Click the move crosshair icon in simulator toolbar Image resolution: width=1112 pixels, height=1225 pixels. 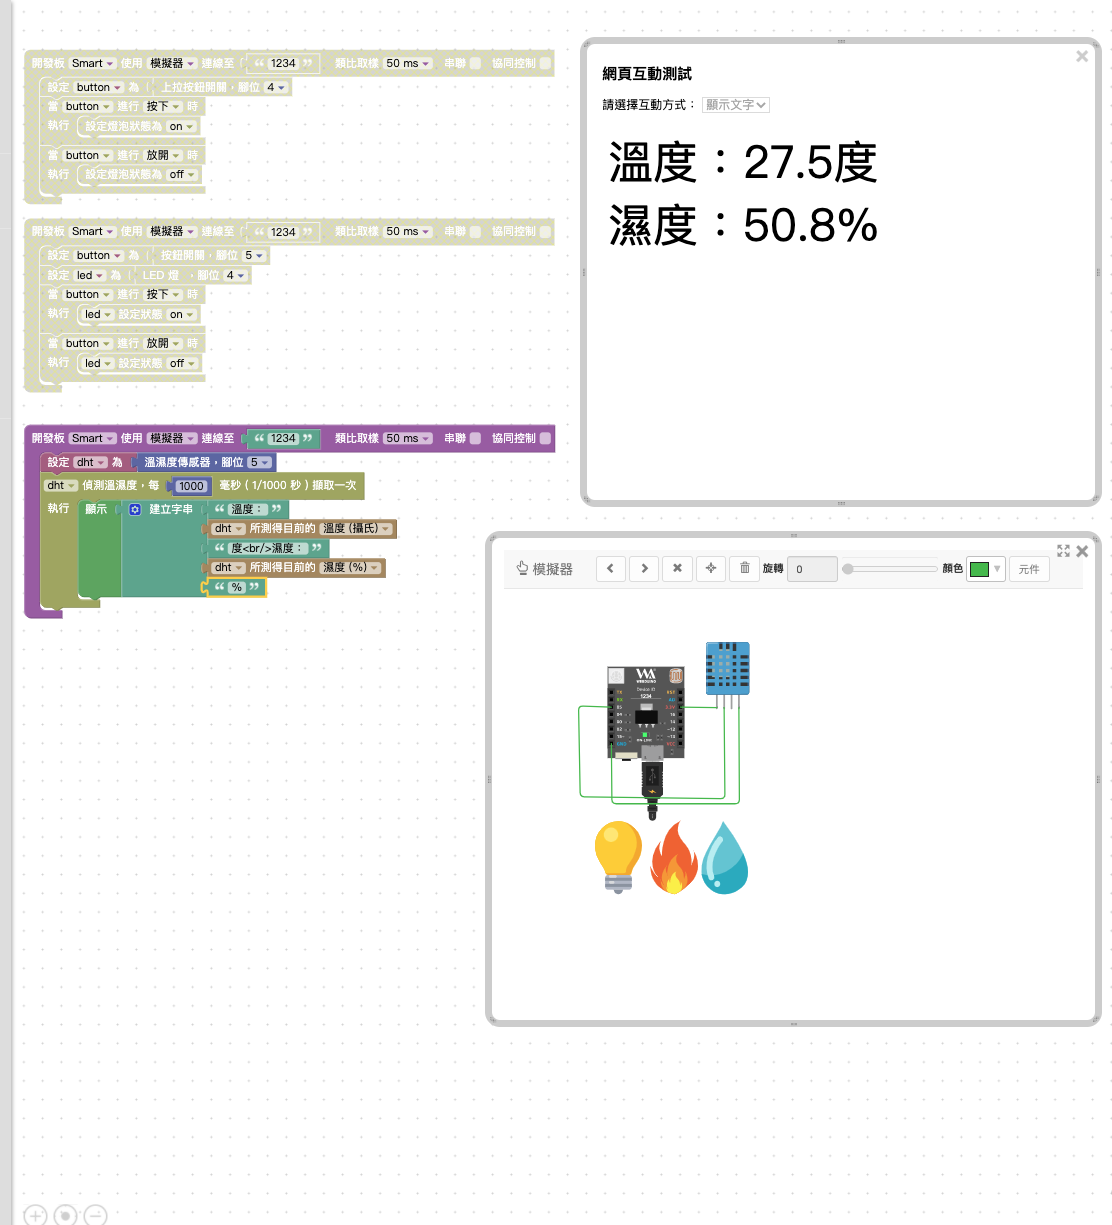tap(711, 569)
